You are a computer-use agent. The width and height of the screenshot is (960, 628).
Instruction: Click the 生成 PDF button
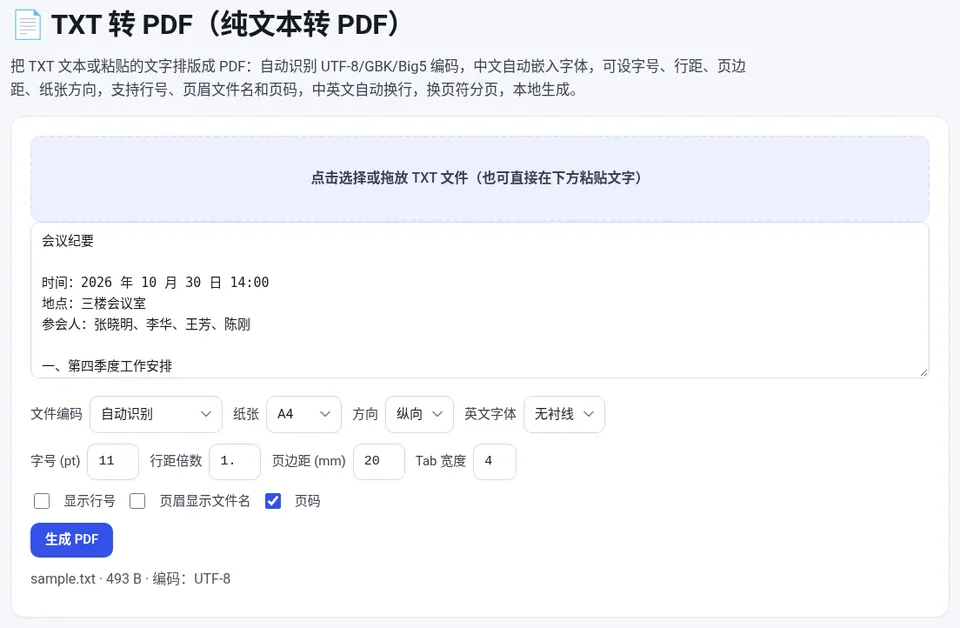point(72,540)
